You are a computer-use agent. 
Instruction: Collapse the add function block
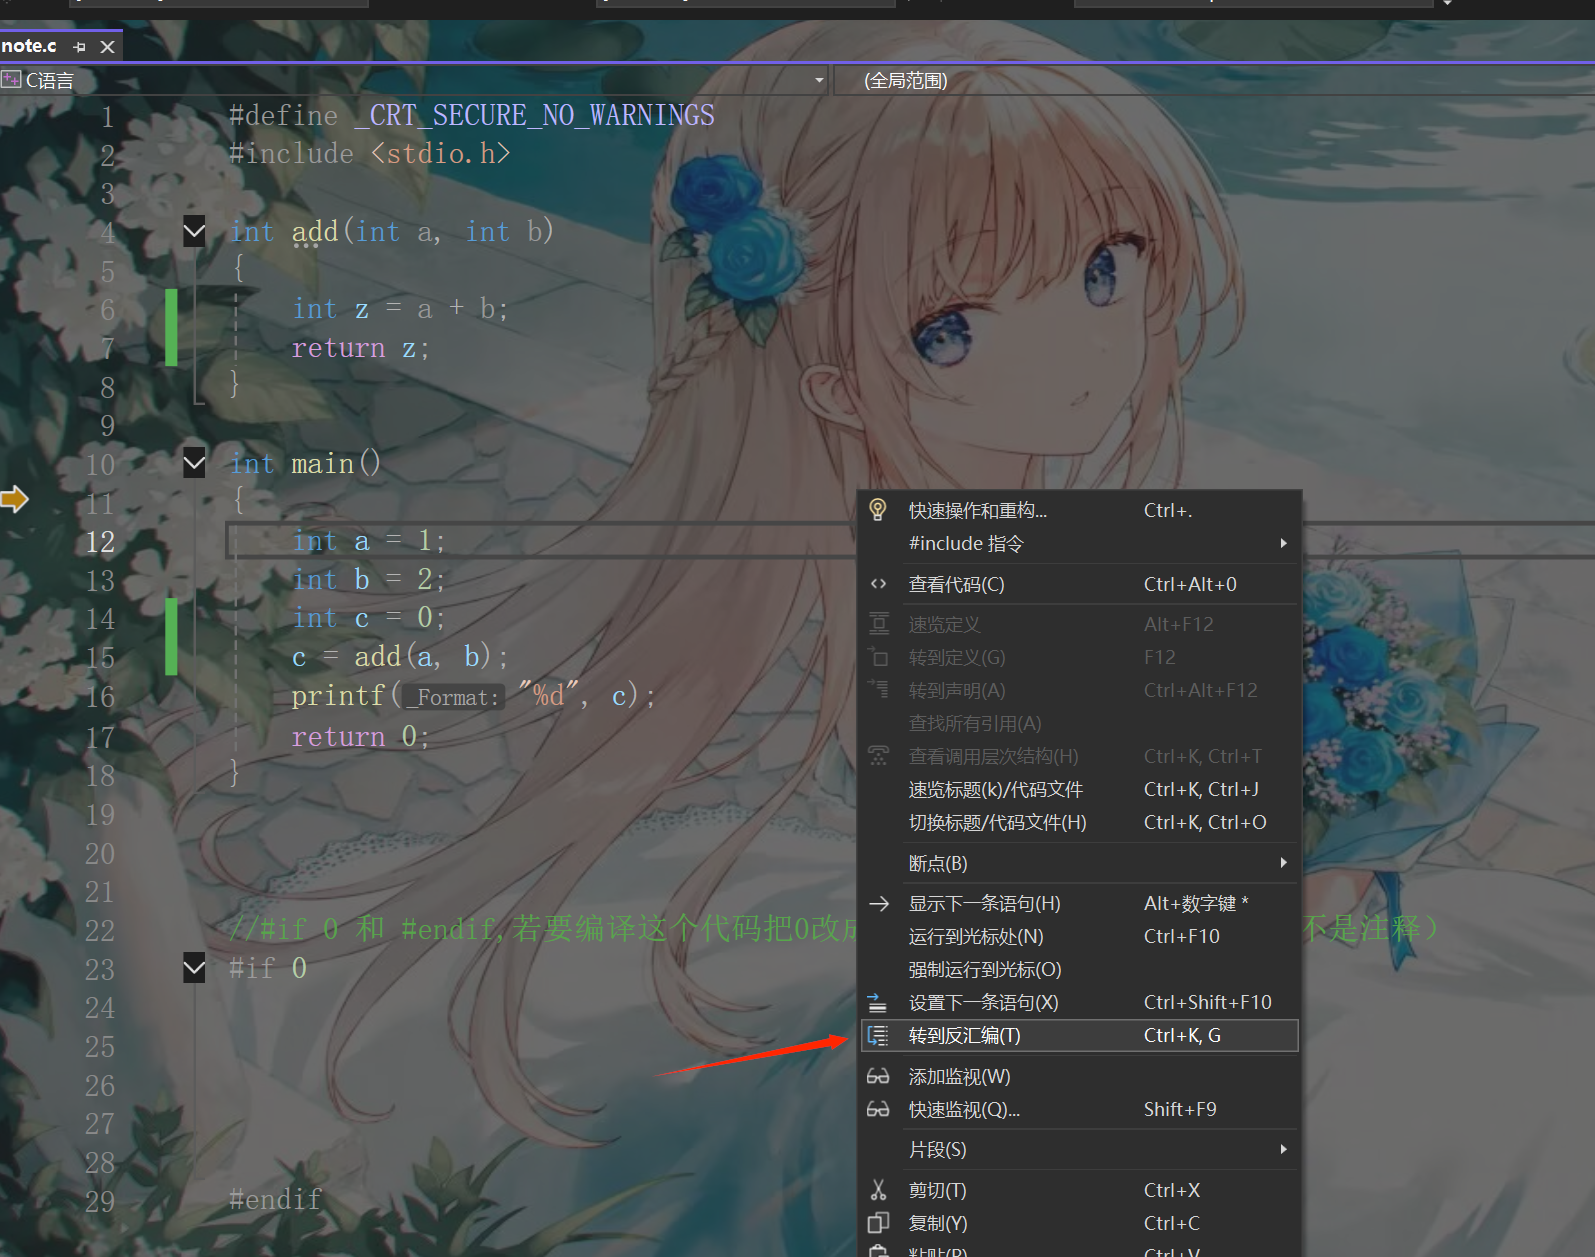click(x=194, y=232)
